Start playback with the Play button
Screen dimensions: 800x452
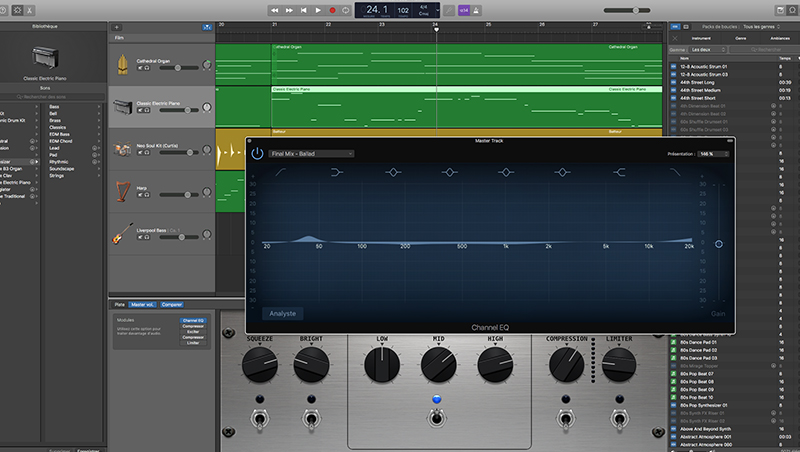coord(318,10)
